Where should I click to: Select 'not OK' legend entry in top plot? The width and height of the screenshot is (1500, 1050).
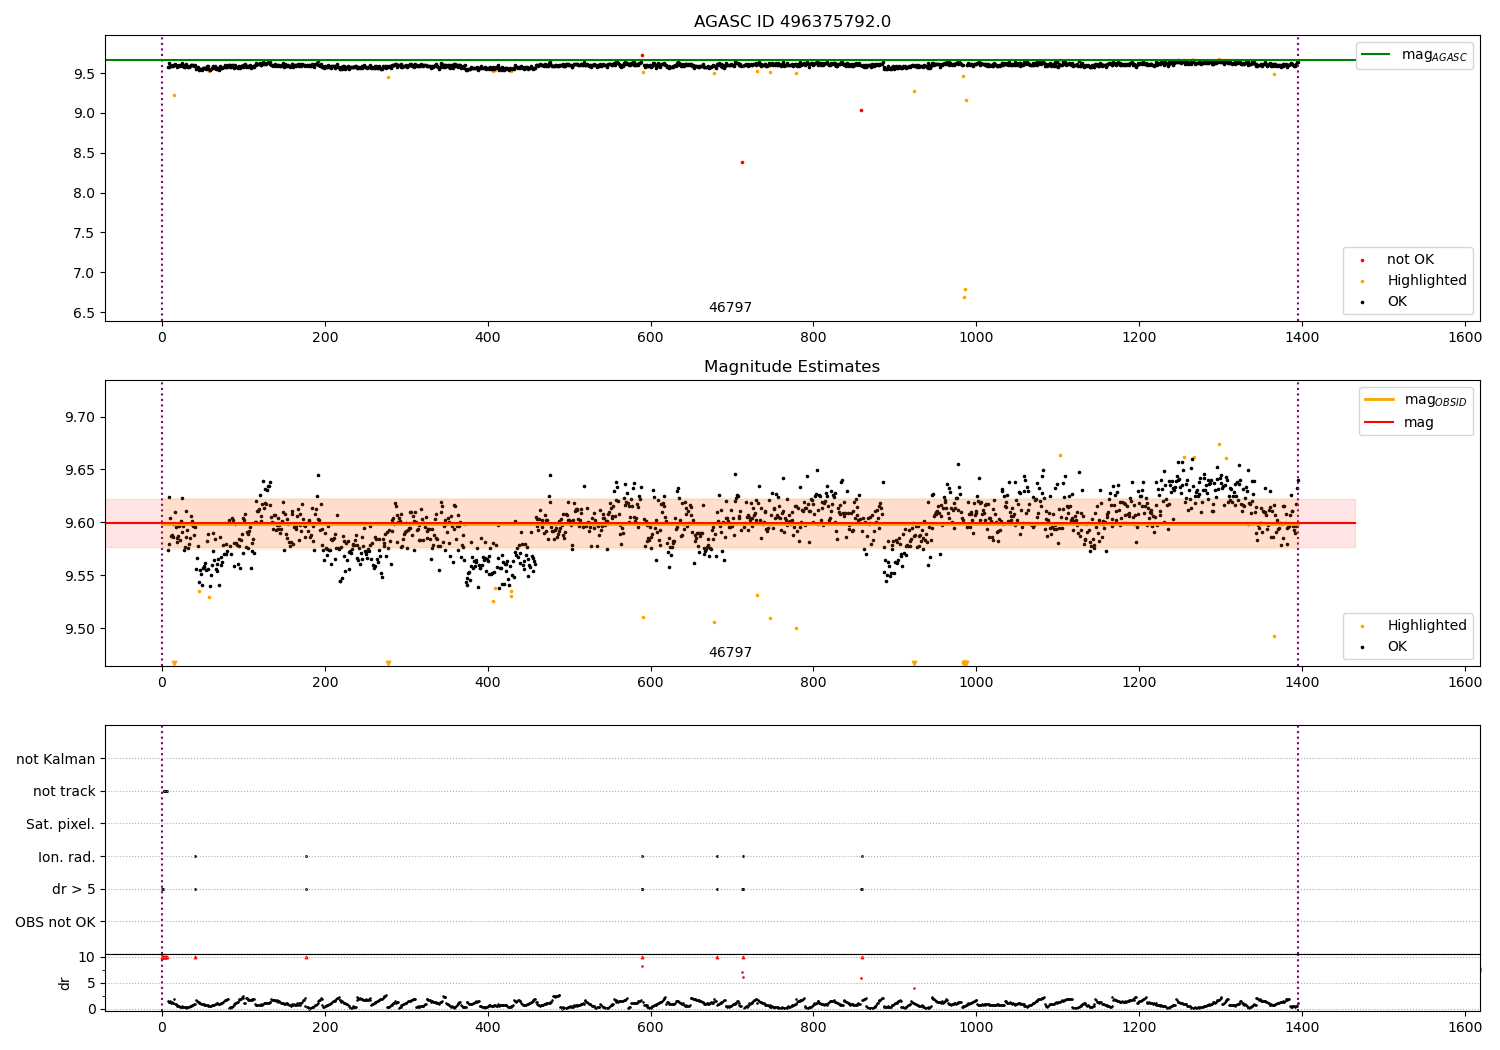coord(1410,260)
